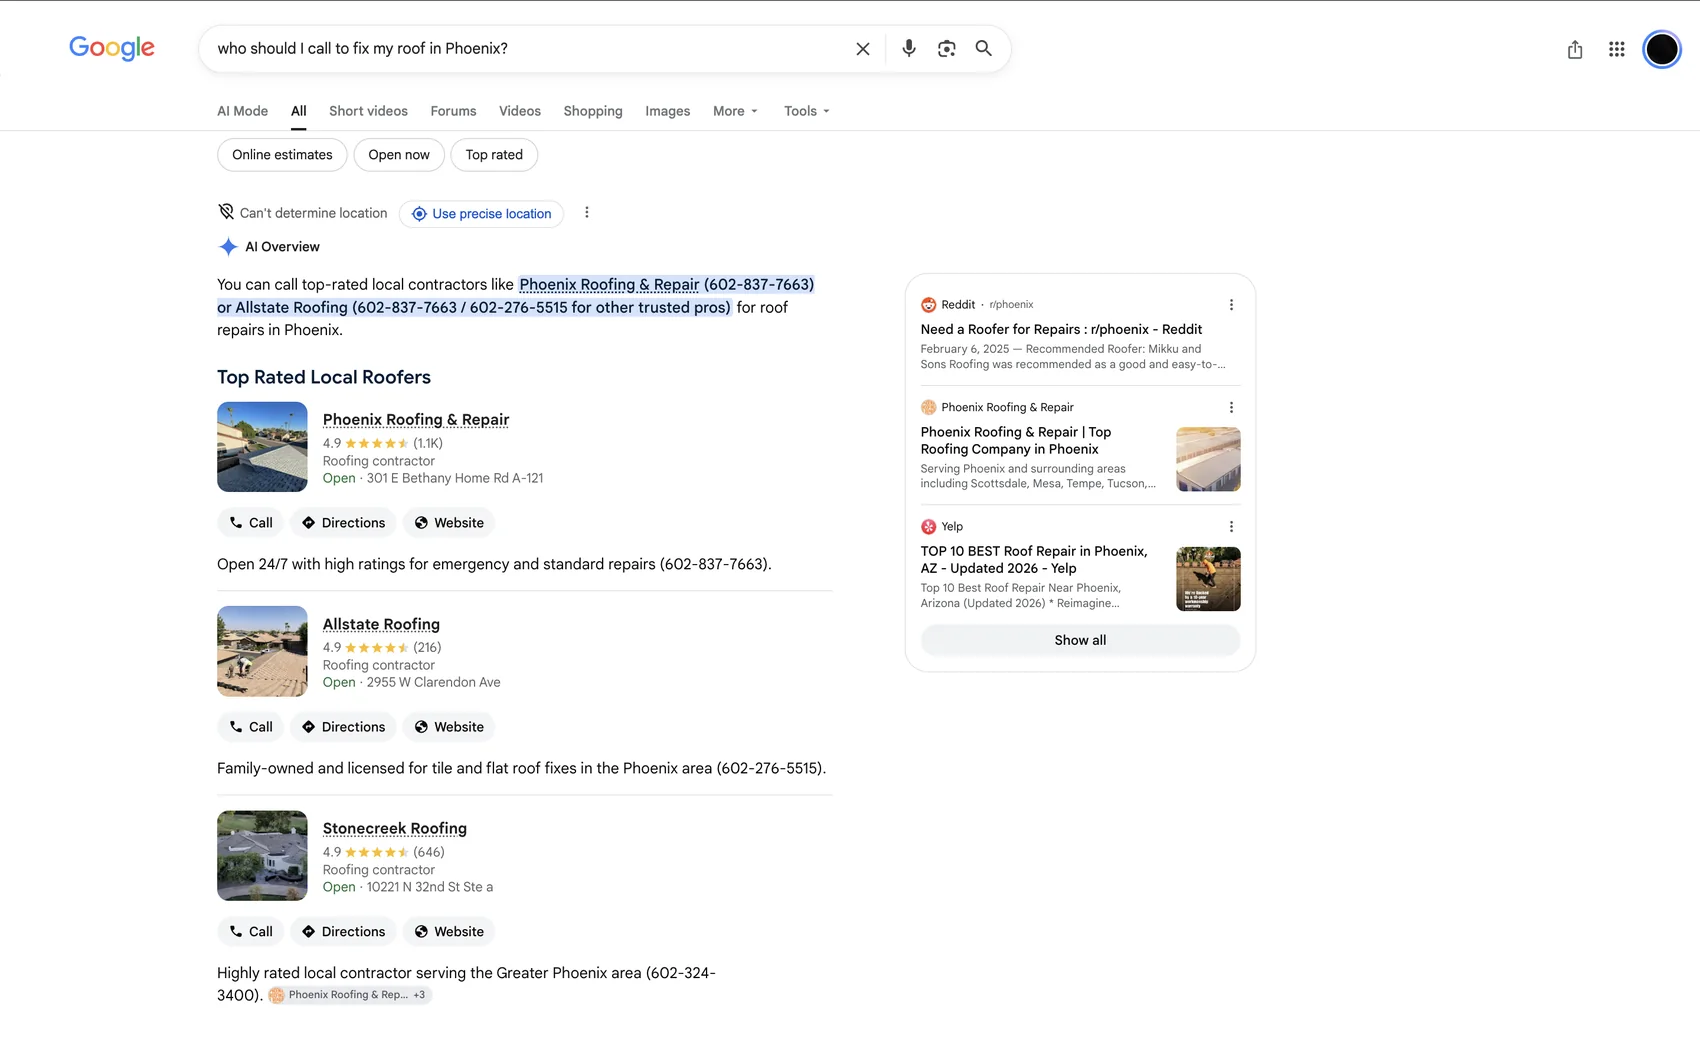View the Yelp result thumbnail image
Viewport: 1700px width, 1043px height.
(1208, 579)
